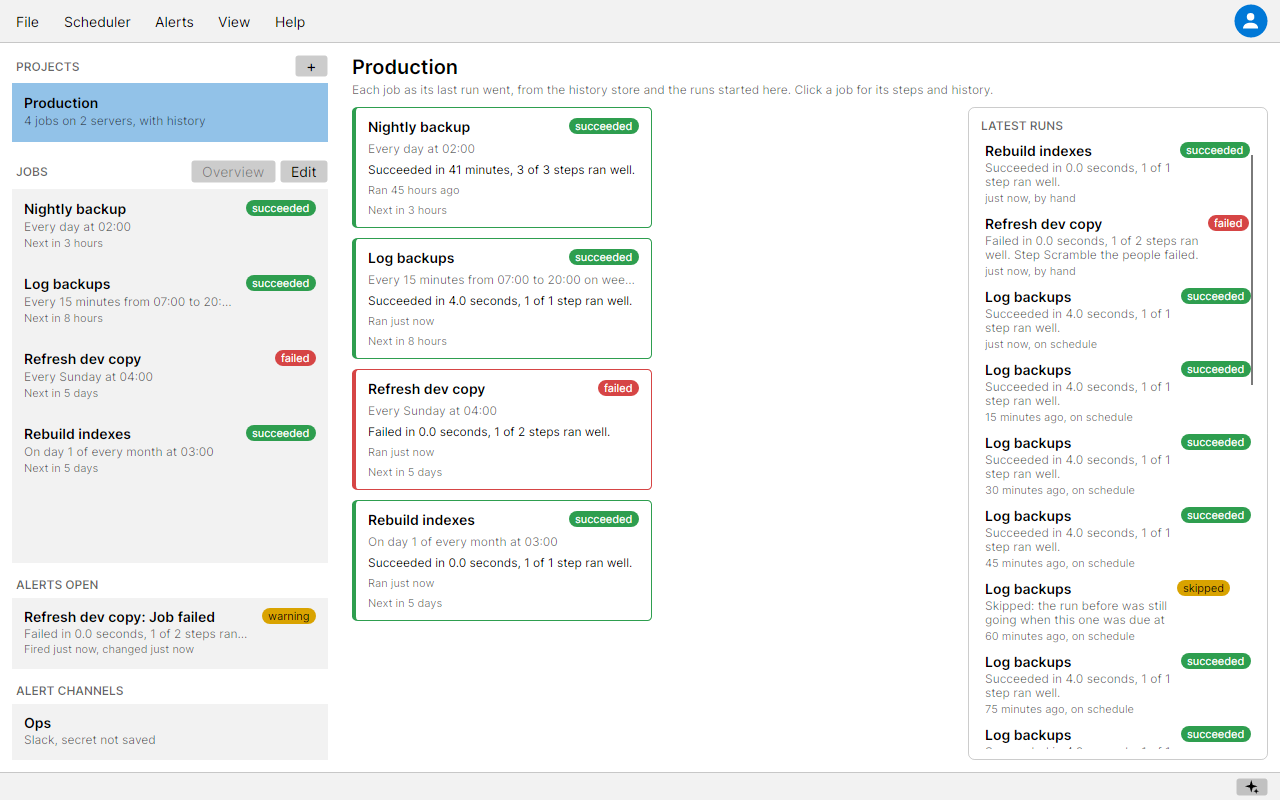The height and width of the screenshot is (800, 1280).
Task: Open the Refresh dev copy warning alert
Action: tap(170, 633)
